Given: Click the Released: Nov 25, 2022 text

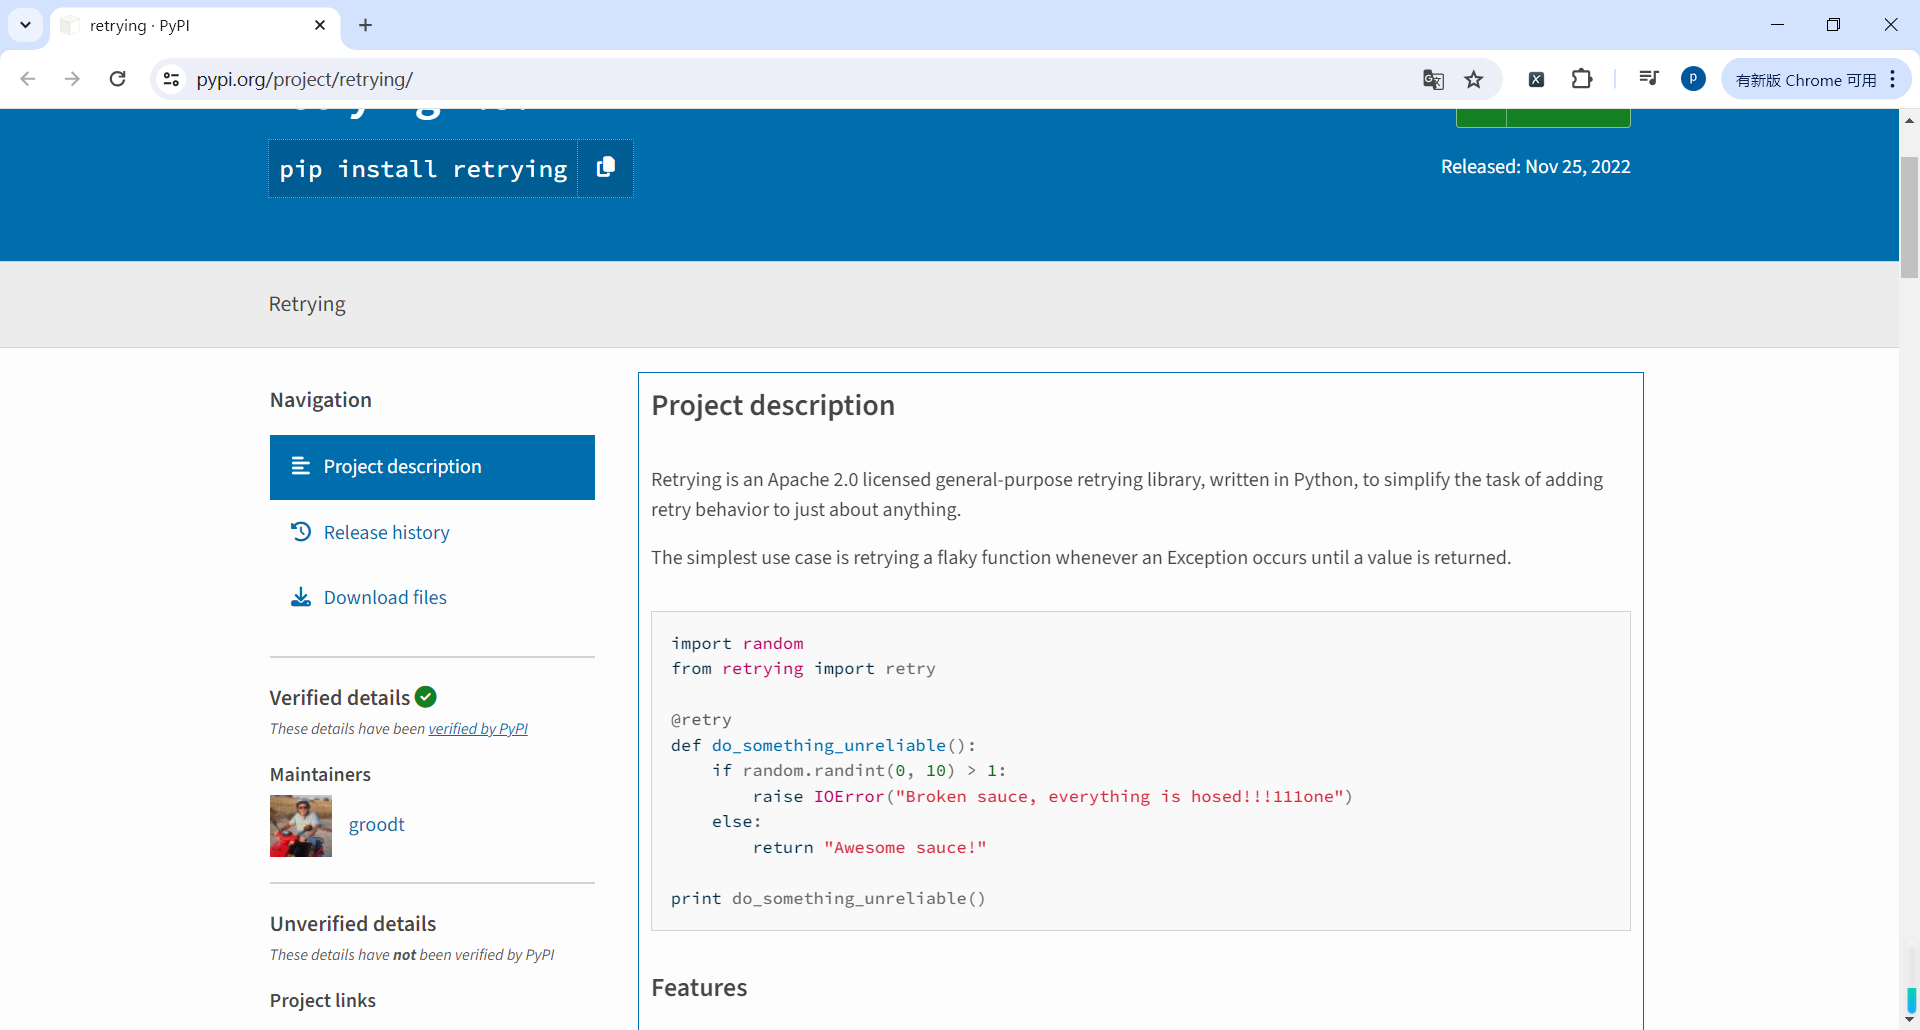Looking at the screenshot, I should (1536, 167).
